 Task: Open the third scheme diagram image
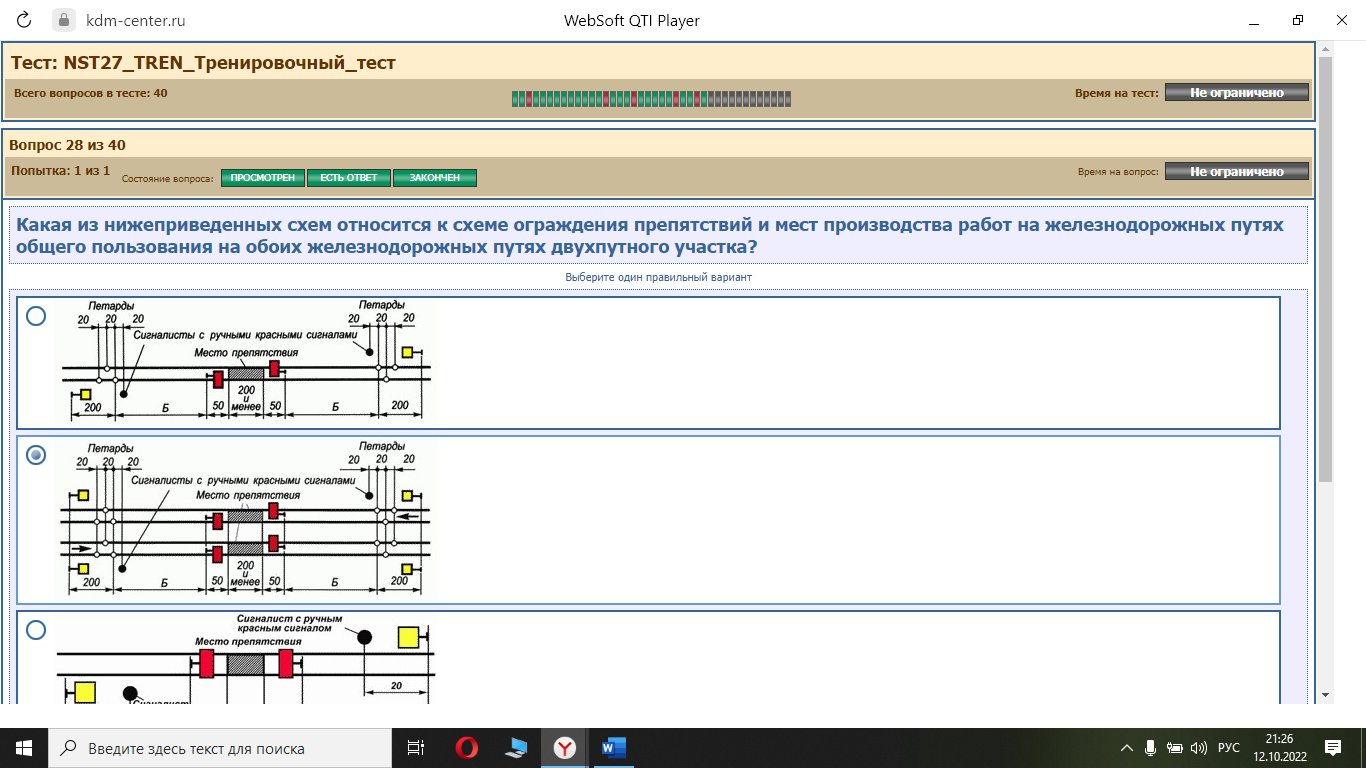(x=245, y=658)
